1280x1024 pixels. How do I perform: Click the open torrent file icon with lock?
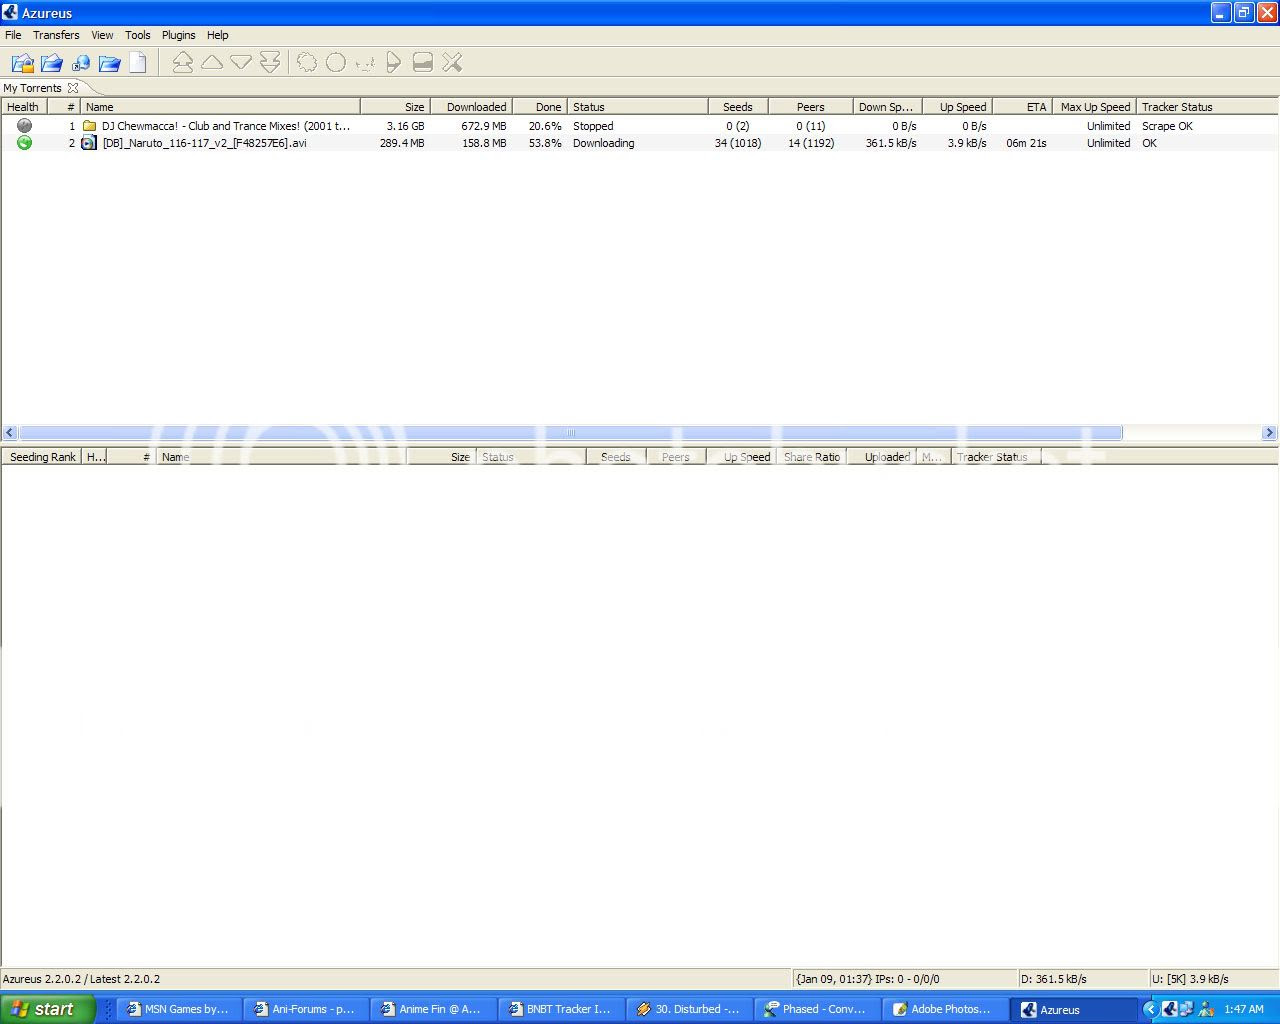point(22,63)
